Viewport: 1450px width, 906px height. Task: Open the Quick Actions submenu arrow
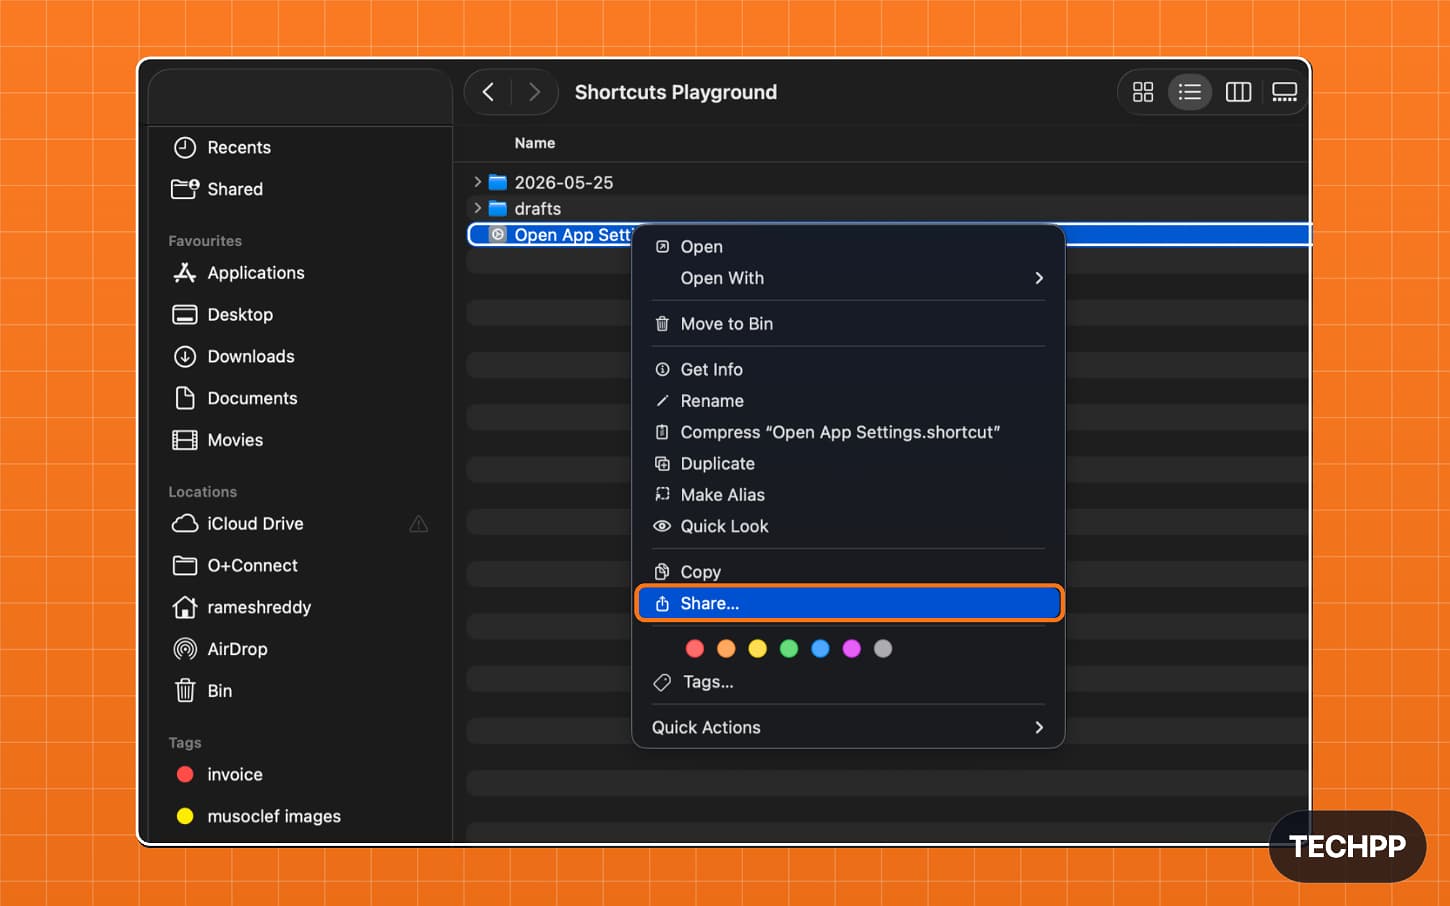click(x=1039, y=728)
